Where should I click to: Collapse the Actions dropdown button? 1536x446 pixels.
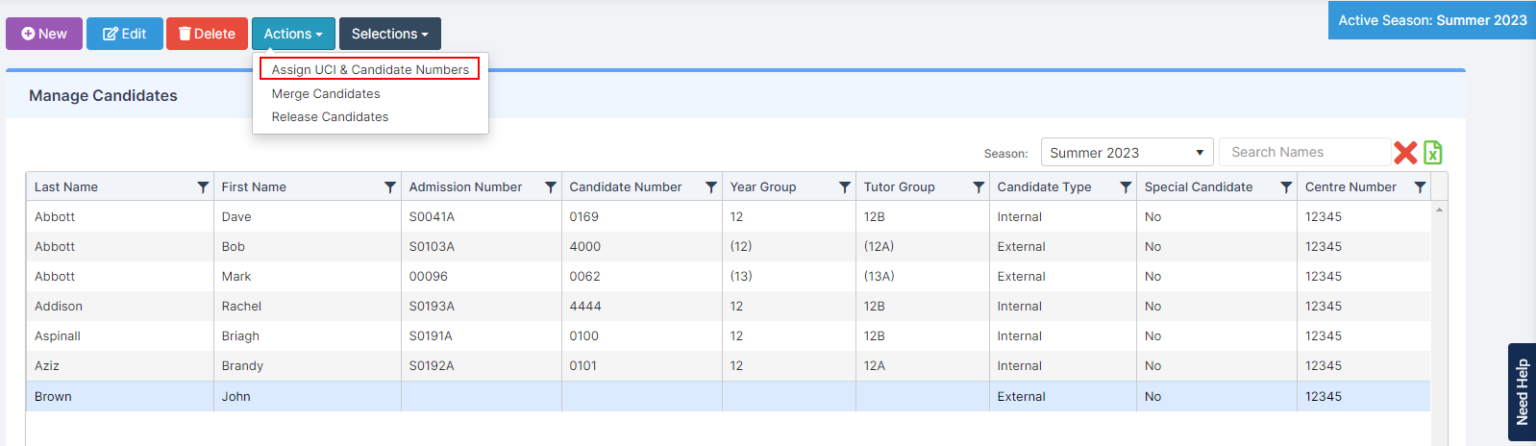click(x=293, y=34)
